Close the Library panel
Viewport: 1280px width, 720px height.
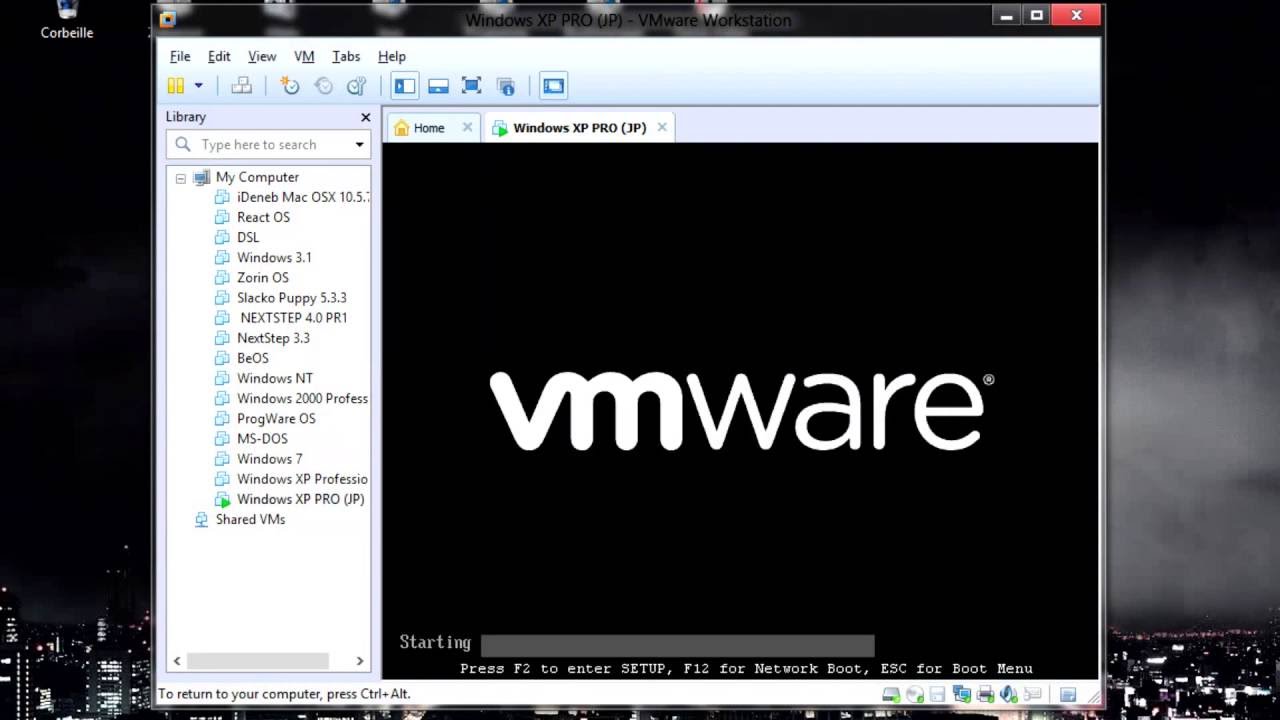(365, 117)
